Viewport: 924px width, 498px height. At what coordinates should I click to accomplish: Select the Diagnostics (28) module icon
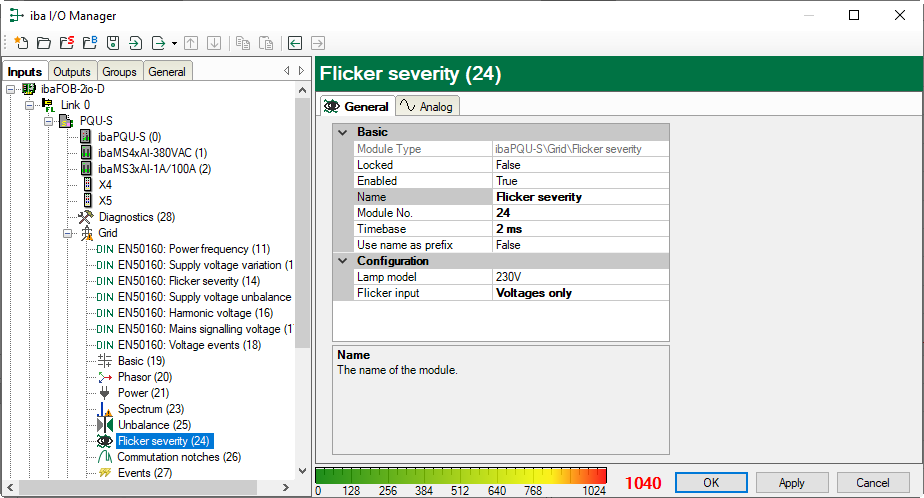coord(85,217)
